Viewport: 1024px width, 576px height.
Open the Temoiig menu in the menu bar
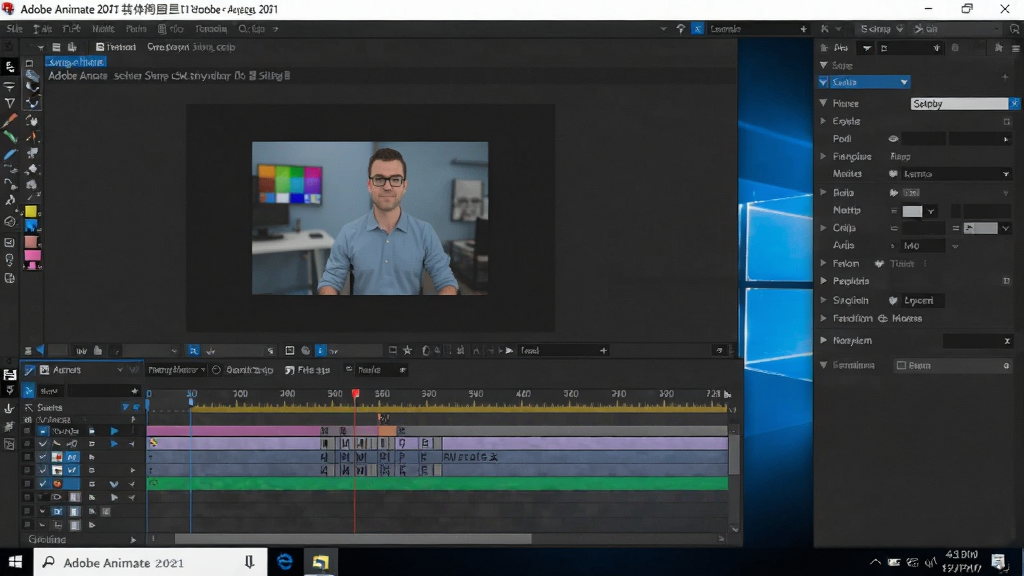pos(211,29)
